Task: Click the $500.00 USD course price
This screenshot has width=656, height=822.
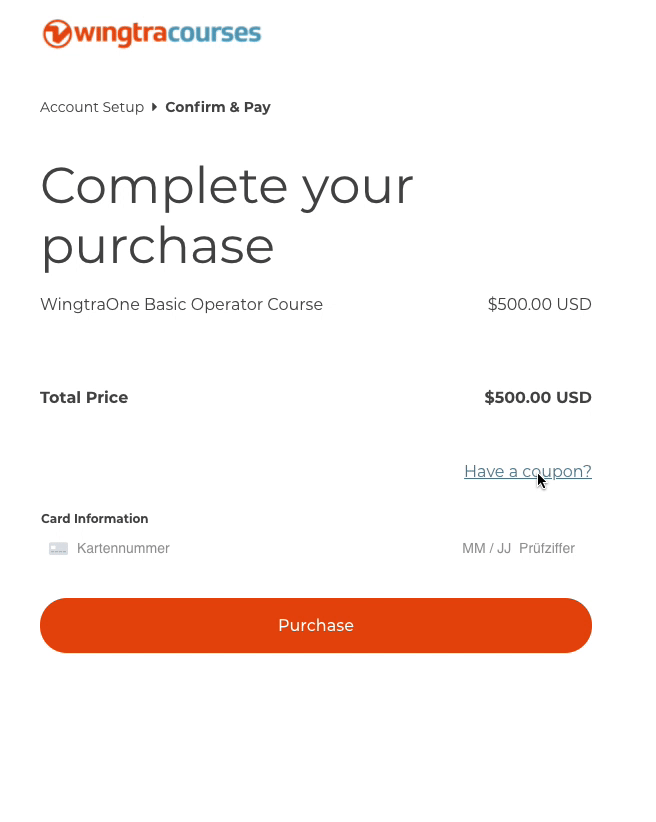Action: [x=539, y=304]
